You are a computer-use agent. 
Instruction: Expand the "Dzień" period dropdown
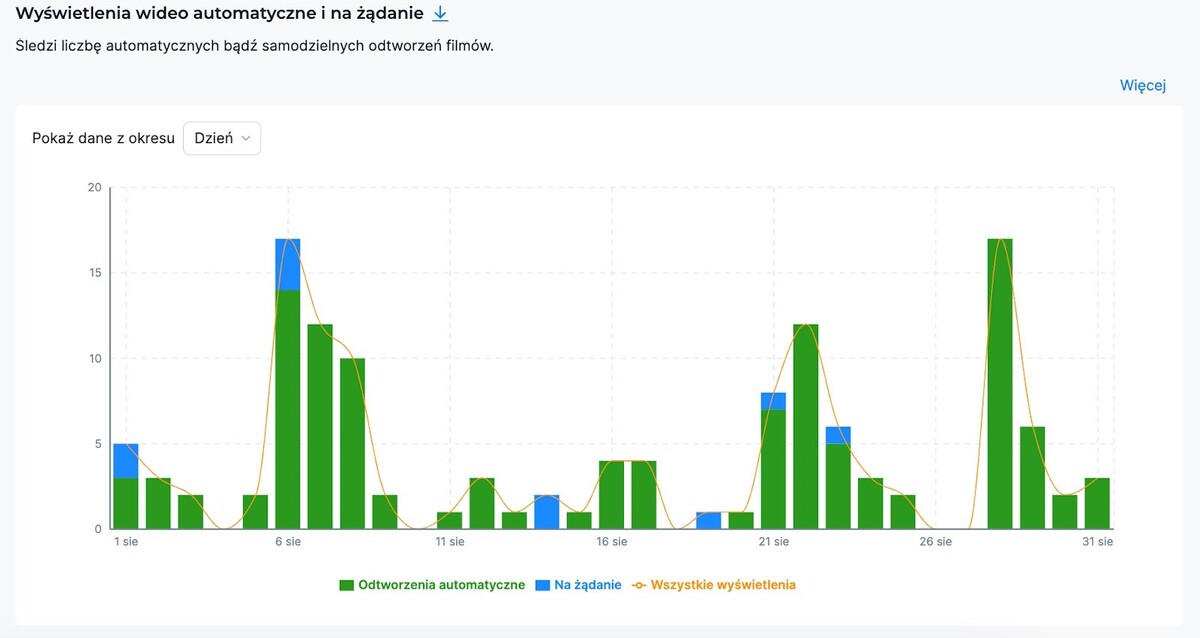click(221, 138)
